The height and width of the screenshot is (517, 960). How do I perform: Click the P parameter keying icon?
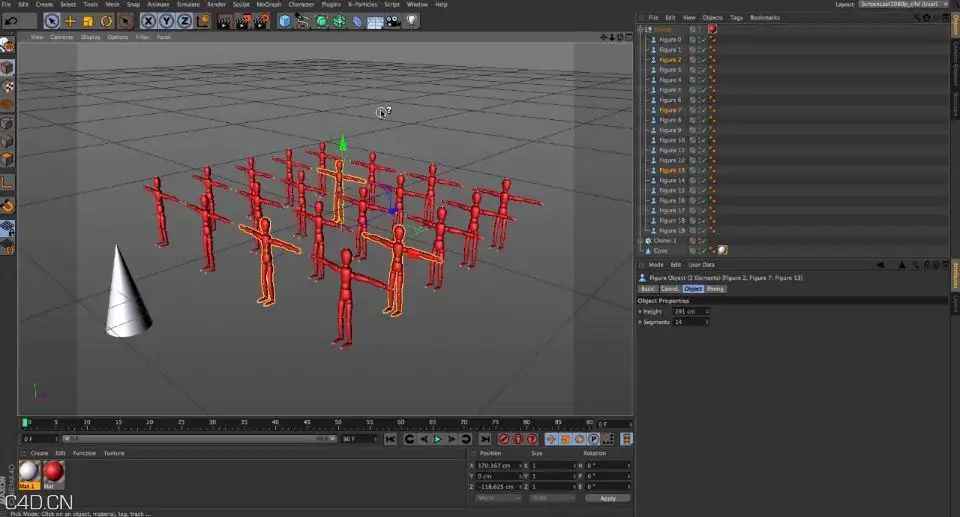[x=593, y=439]
